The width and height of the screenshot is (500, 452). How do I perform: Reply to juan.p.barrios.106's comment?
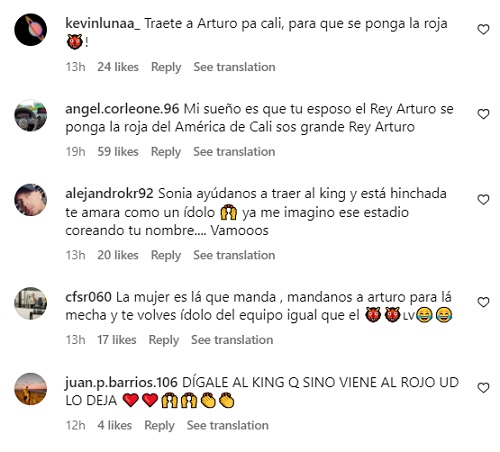159,425
